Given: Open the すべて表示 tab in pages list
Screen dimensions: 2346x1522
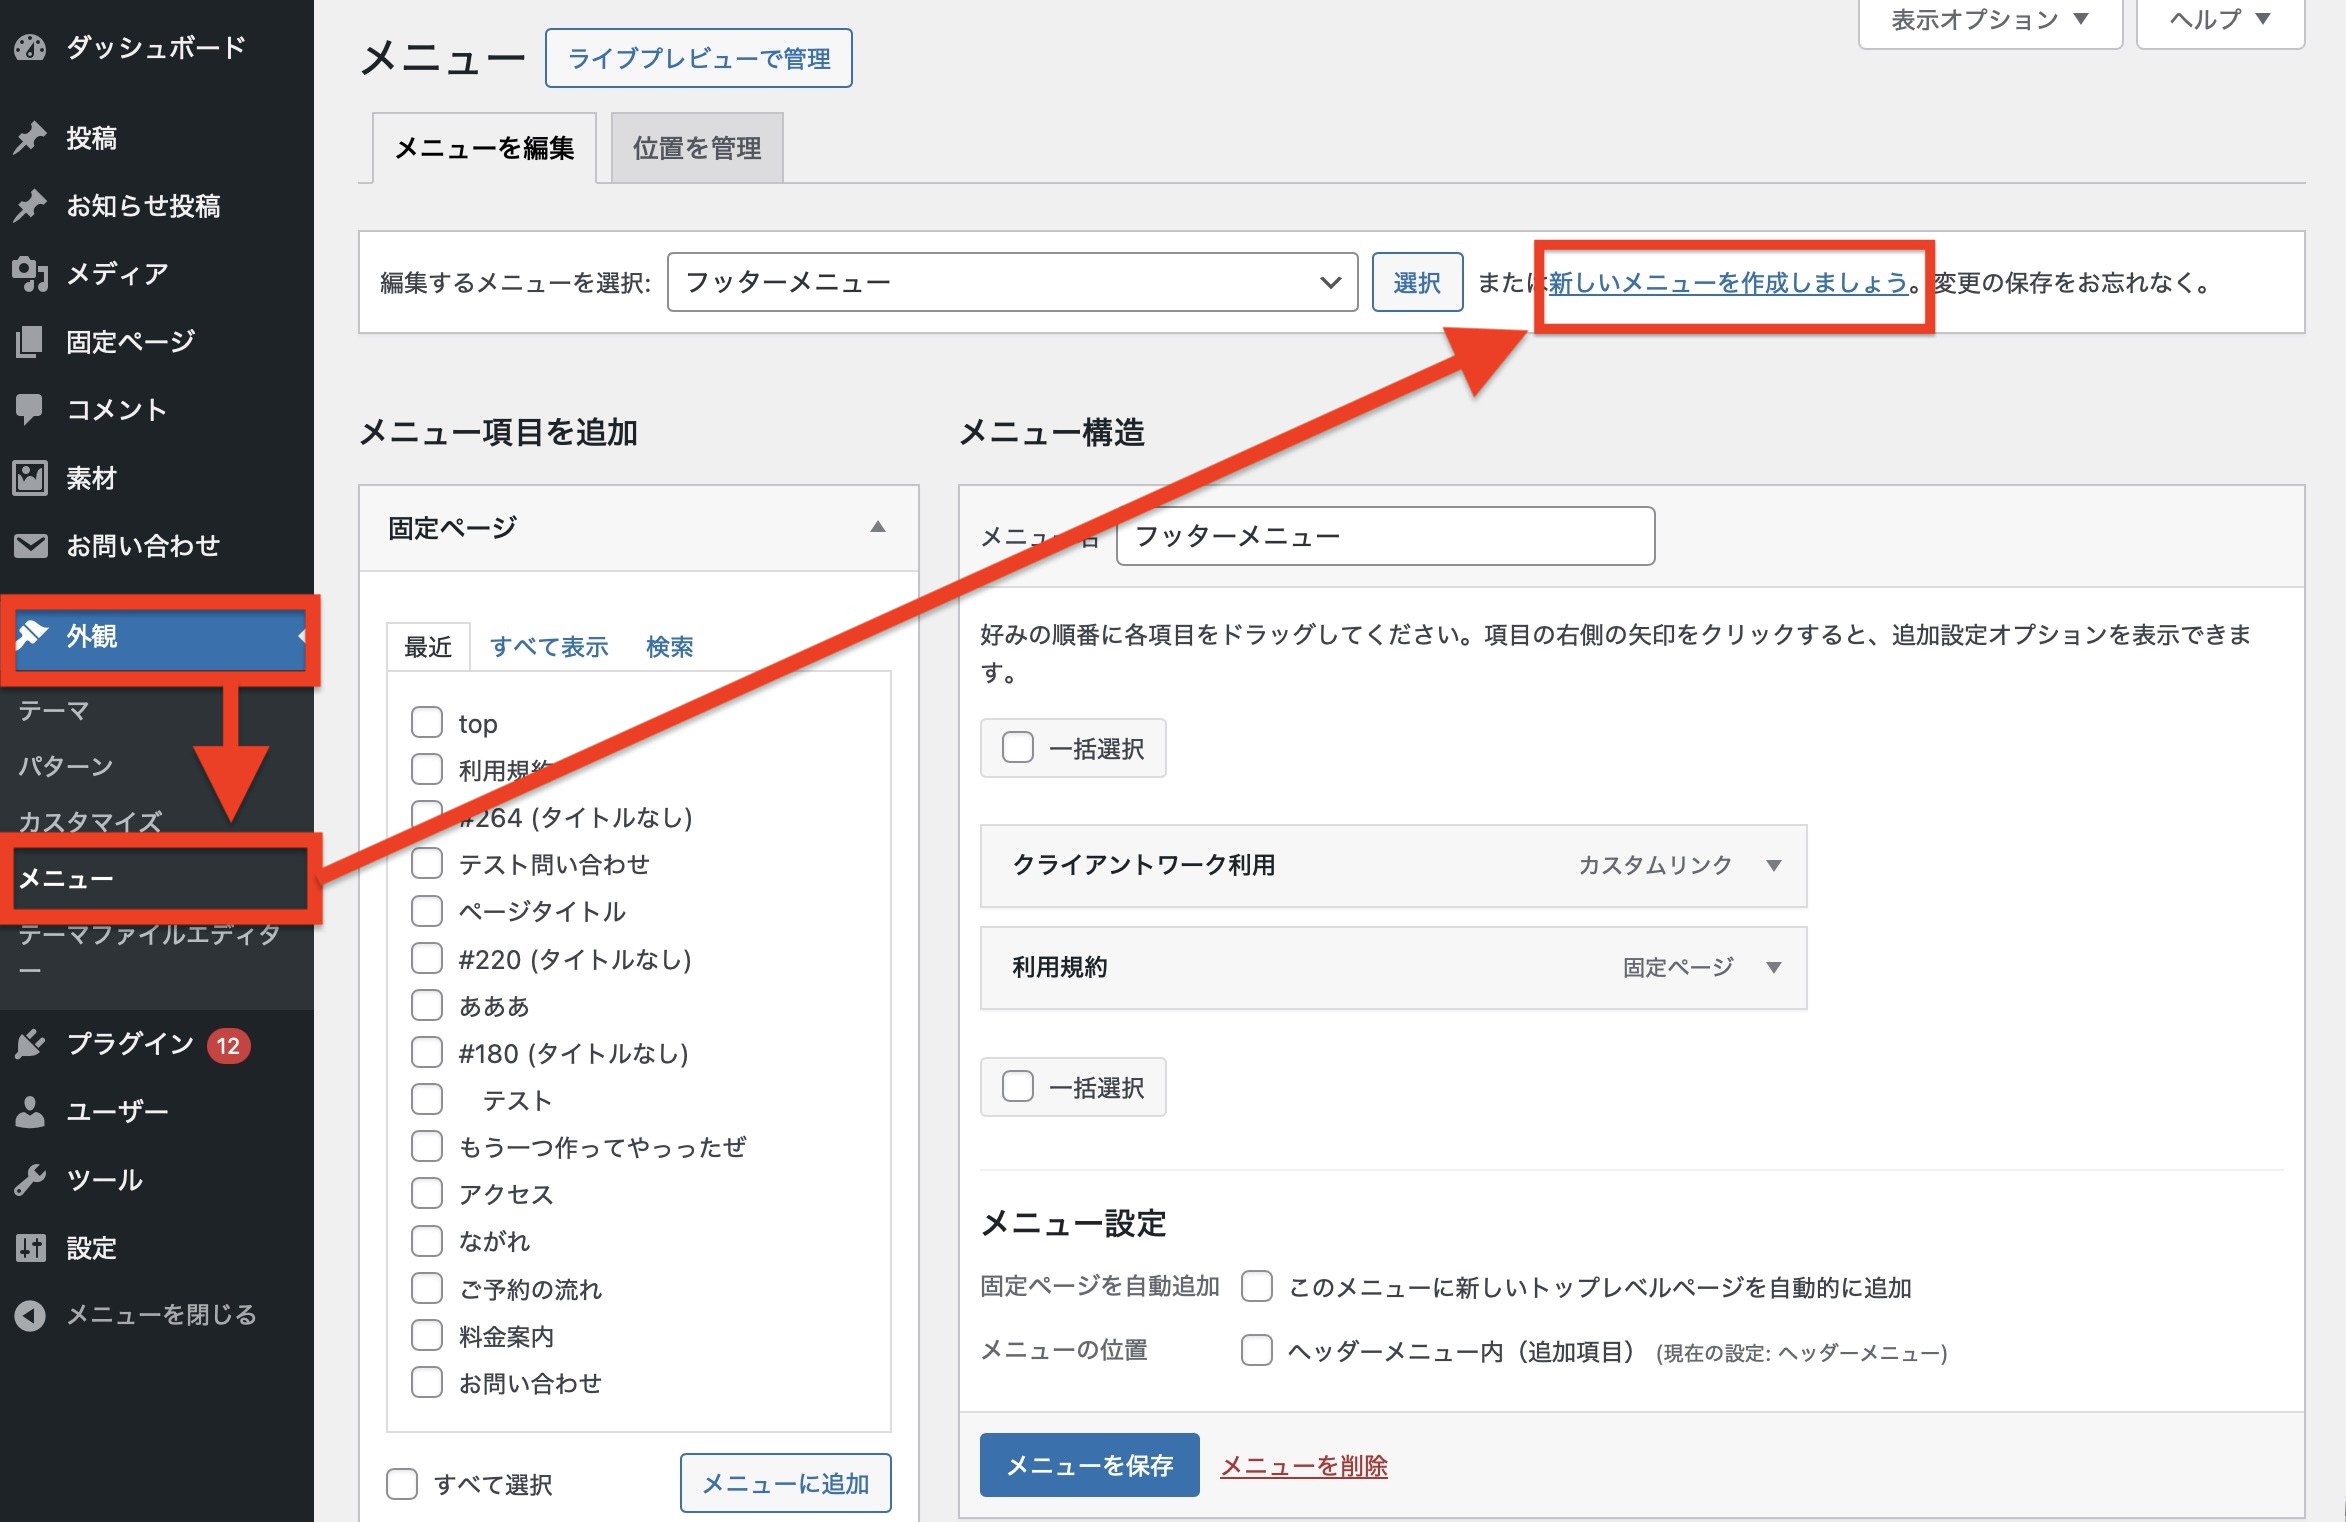Looking at the screenshot, I should (x=549, y=647).
